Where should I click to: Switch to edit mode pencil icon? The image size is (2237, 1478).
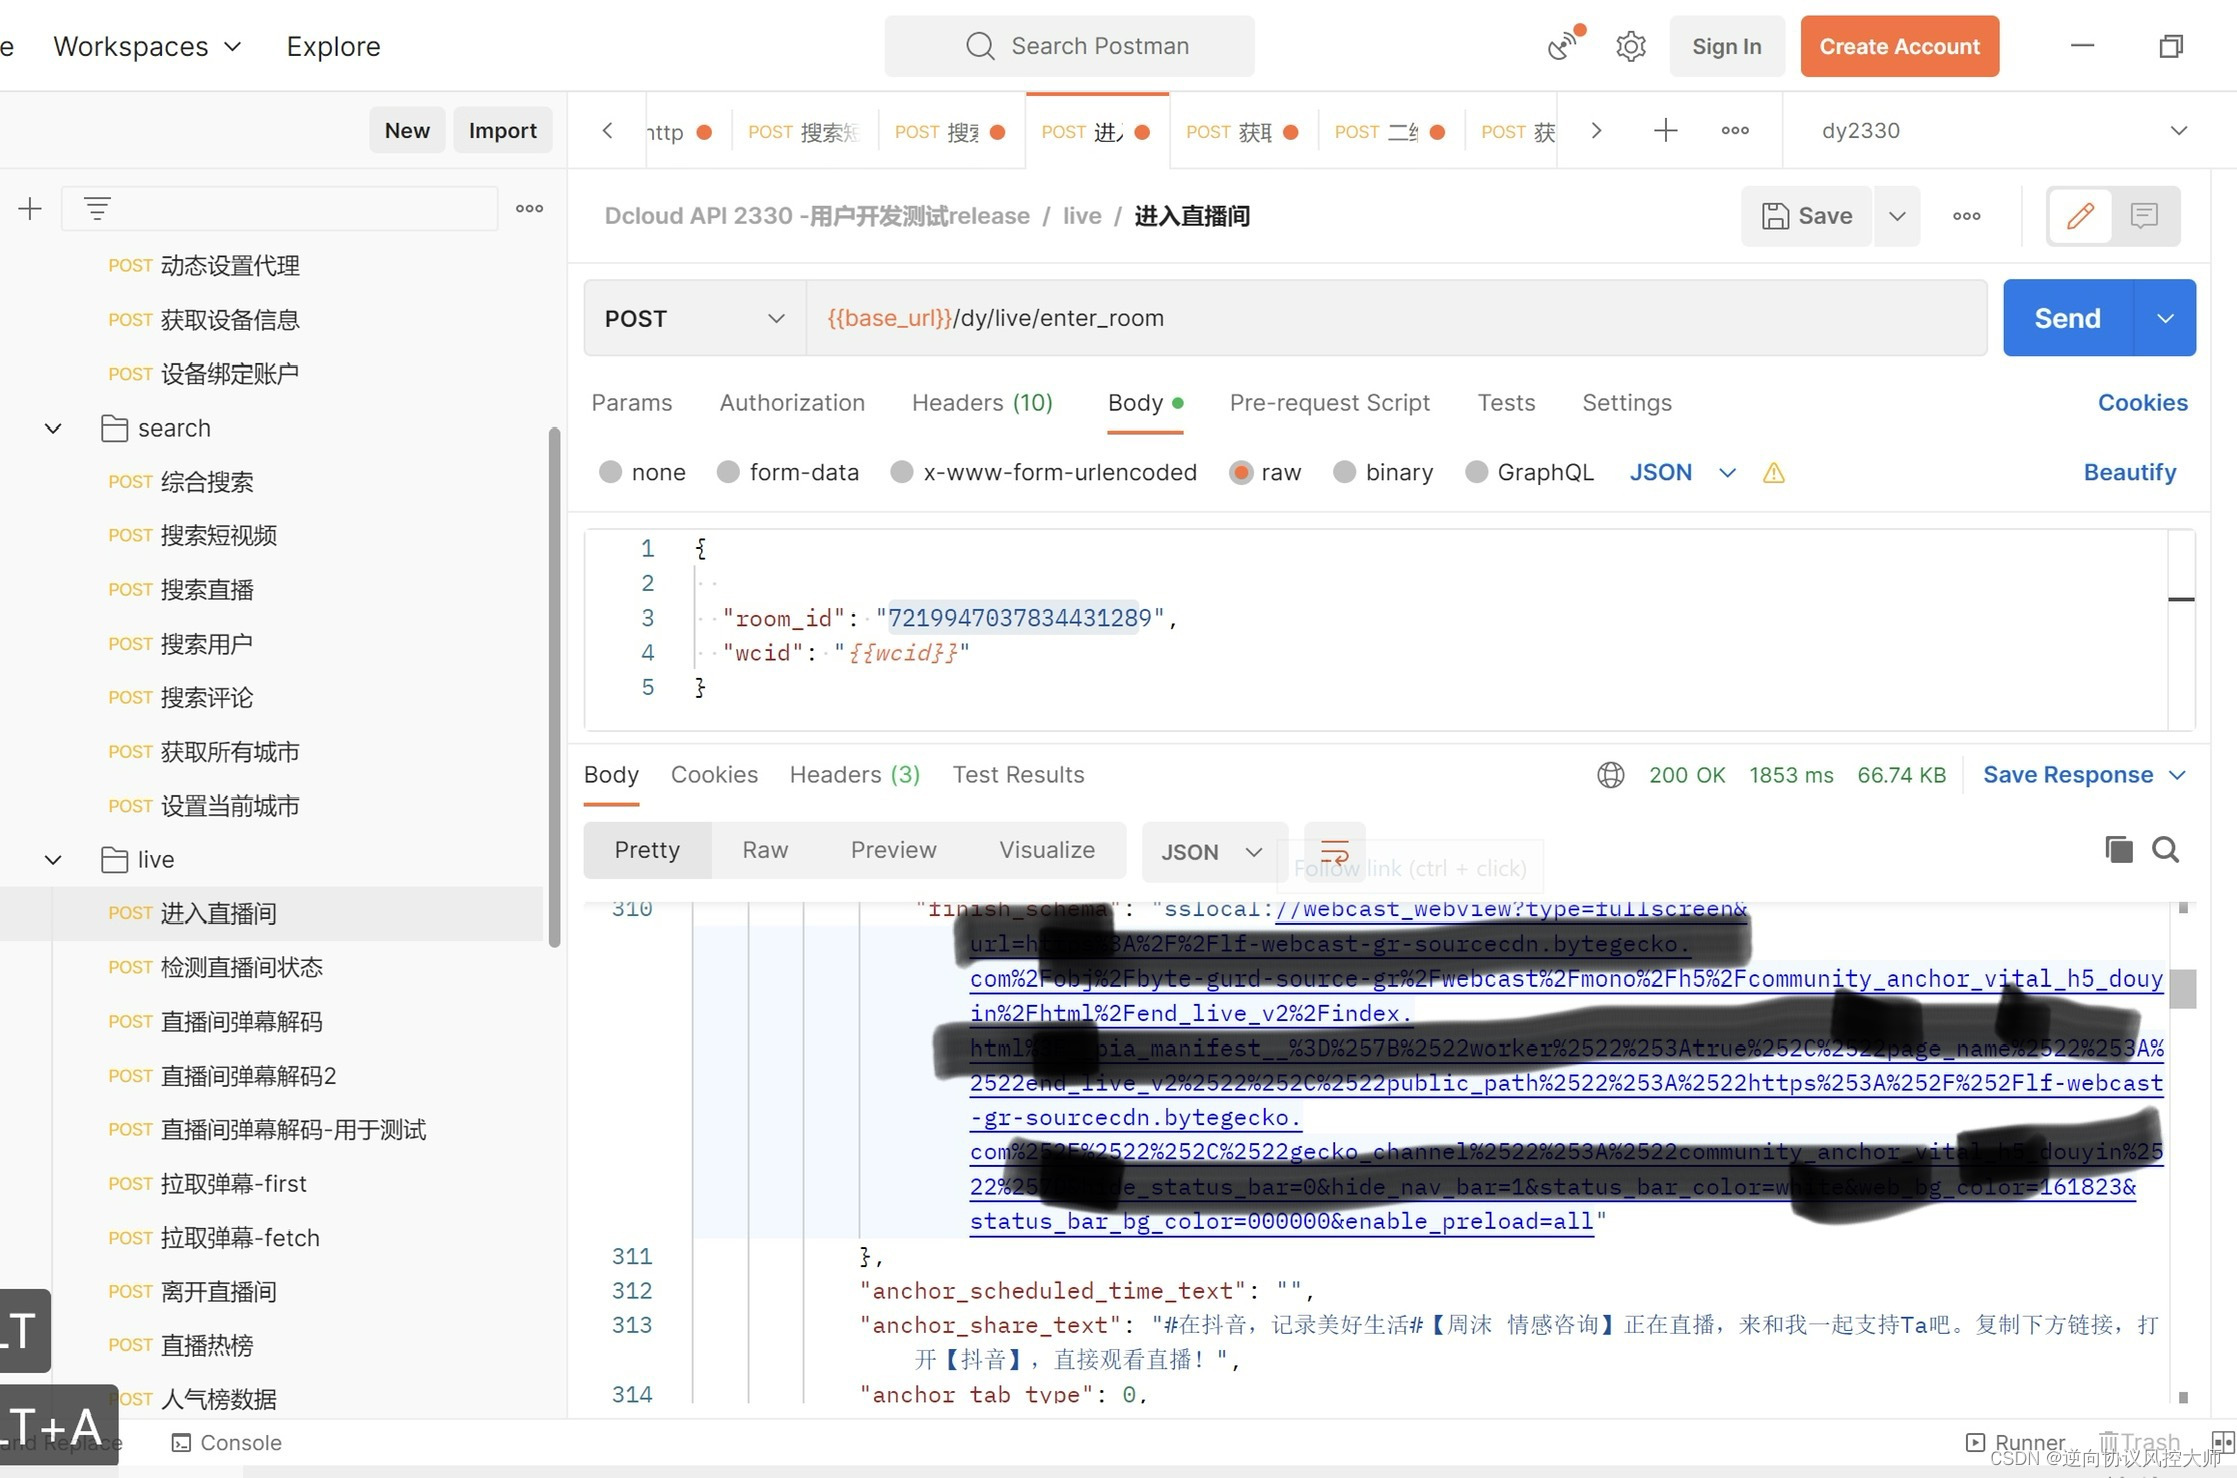click(2080, 216)
